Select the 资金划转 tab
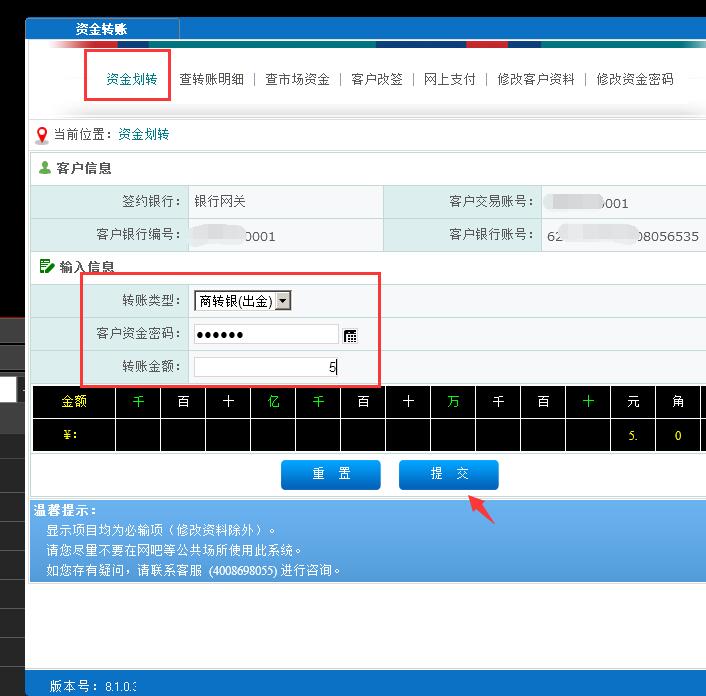706x696 pixels. coord(131,79)
